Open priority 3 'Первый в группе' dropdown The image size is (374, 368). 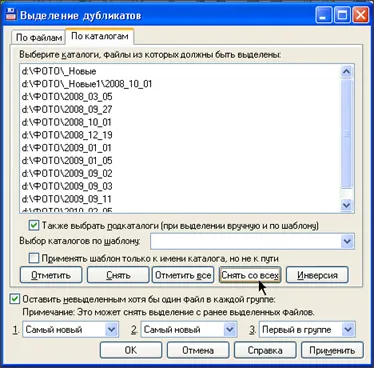click(348, 330)
